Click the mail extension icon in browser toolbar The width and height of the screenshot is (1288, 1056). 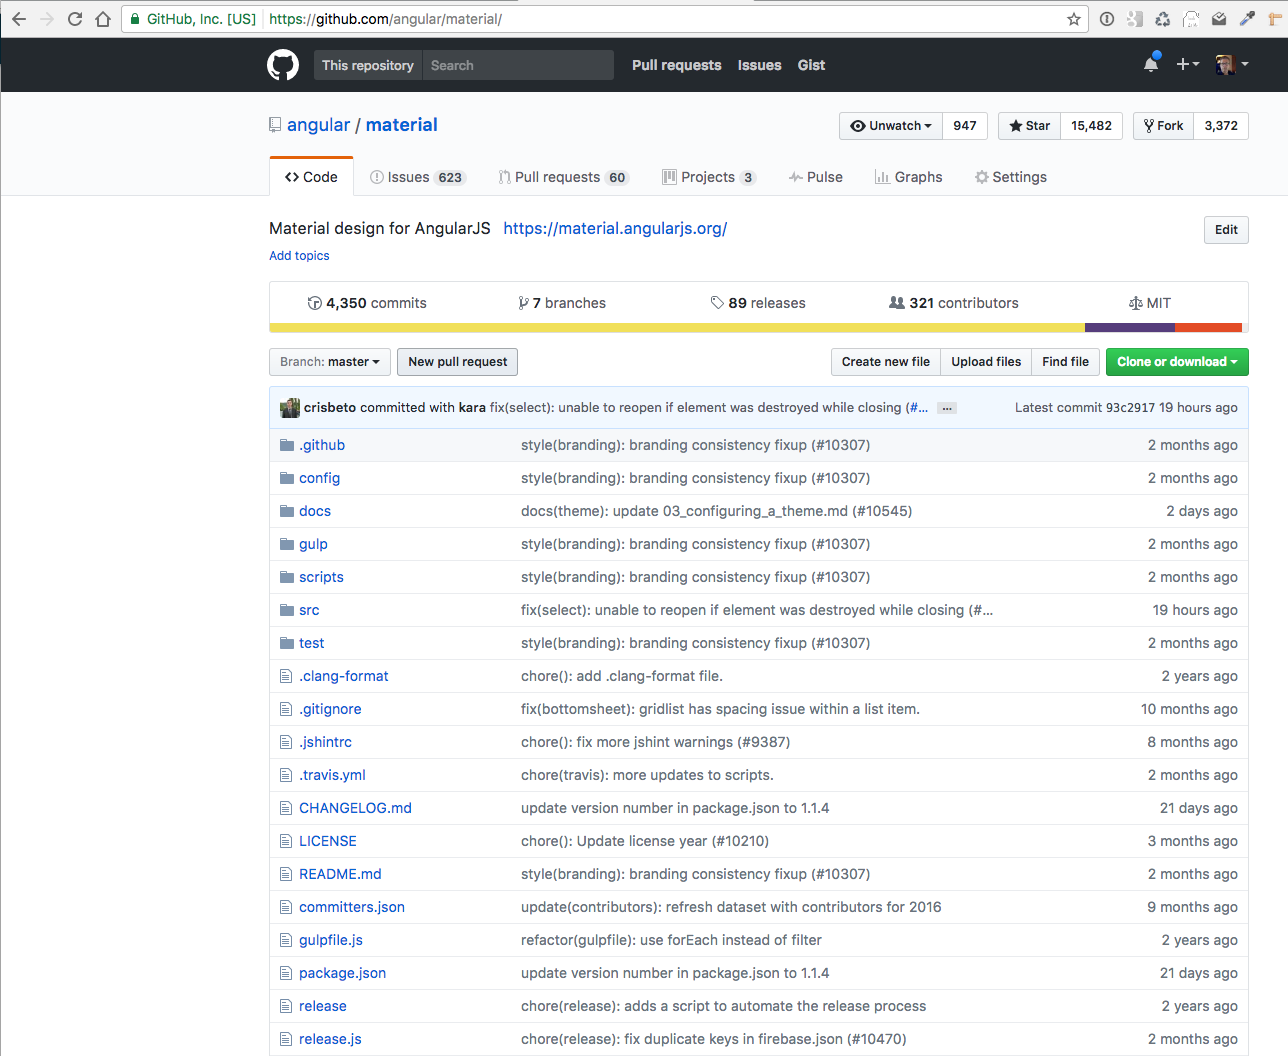[x=1219, y=19]
